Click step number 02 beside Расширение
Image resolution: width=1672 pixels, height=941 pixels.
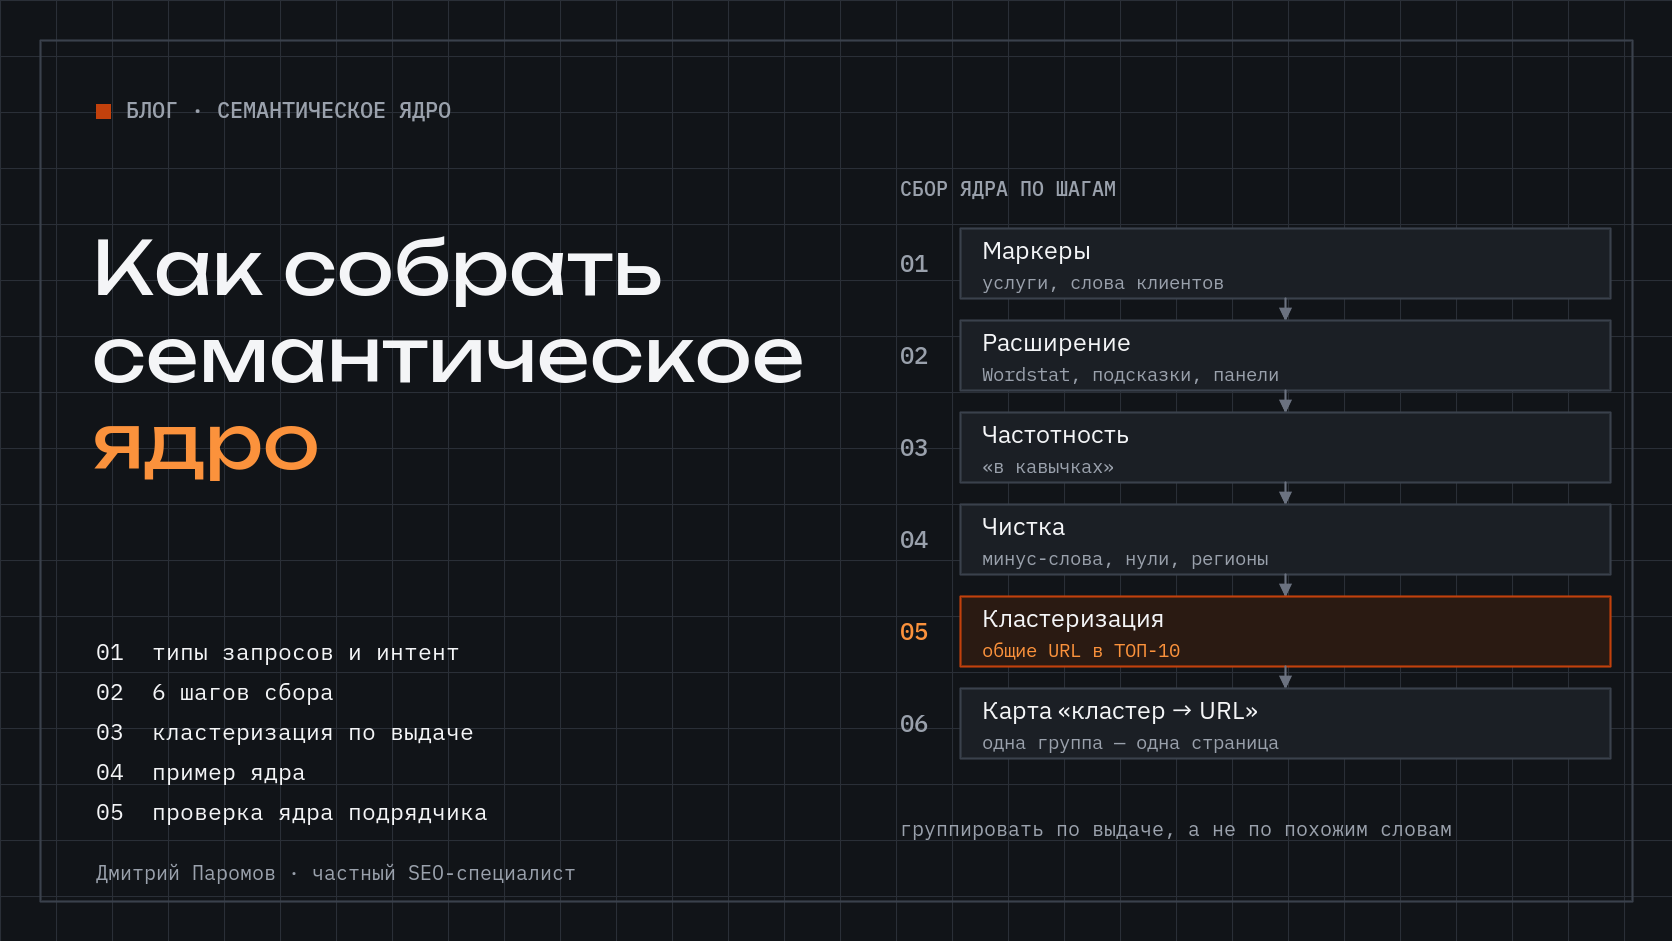coord(914,356)
